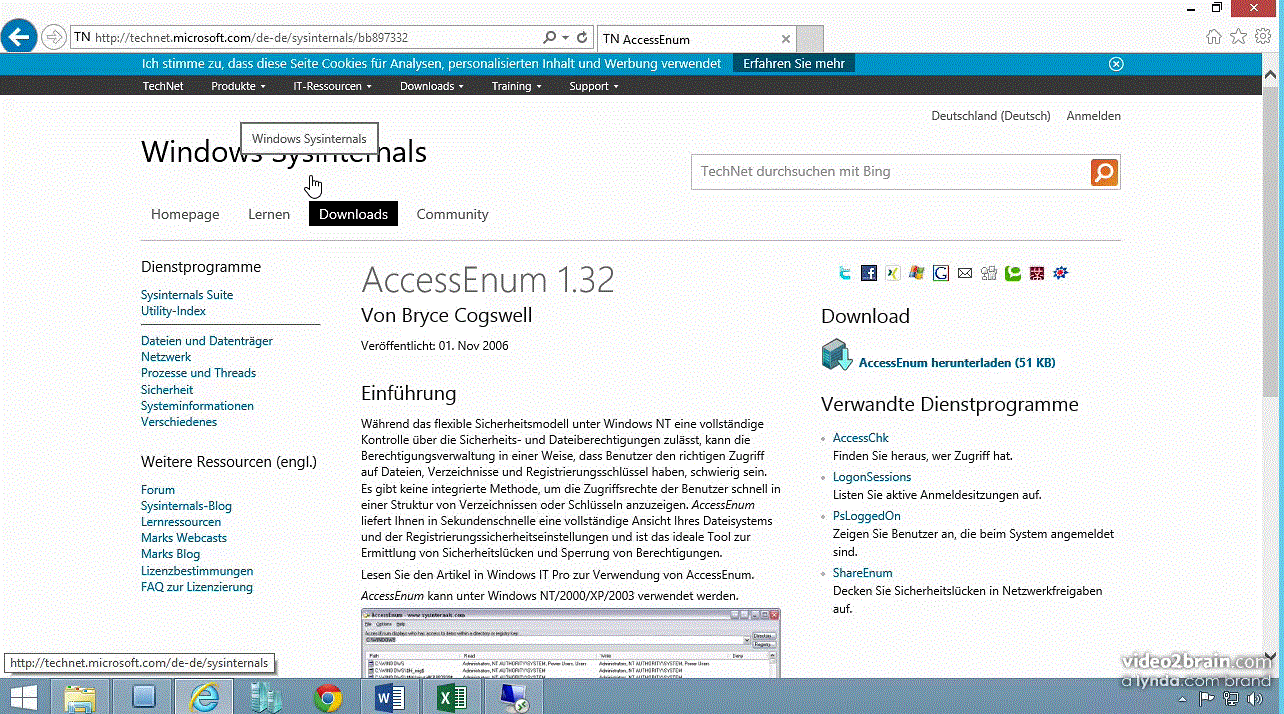This screenshot has height=714, width=1284.
Task: Share page by email envelope icon
Action: 965,273
